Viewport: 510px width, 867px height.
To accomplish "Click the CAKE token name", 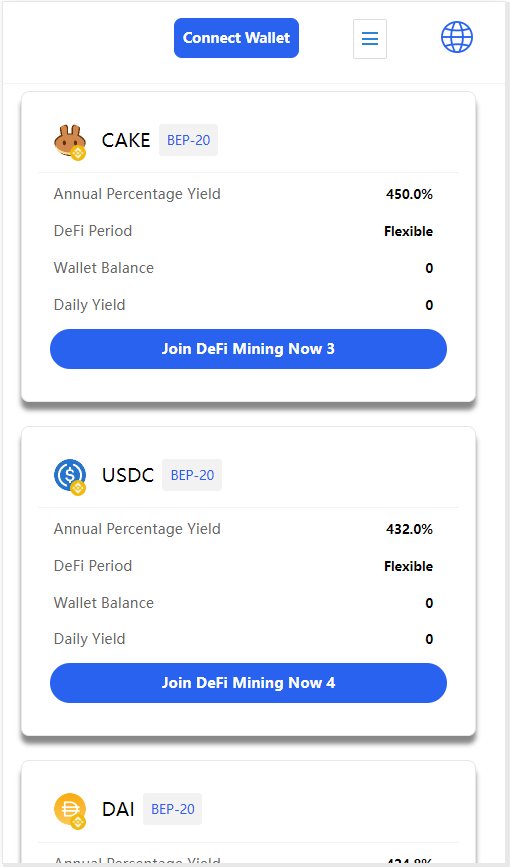I will pos(126,140).
